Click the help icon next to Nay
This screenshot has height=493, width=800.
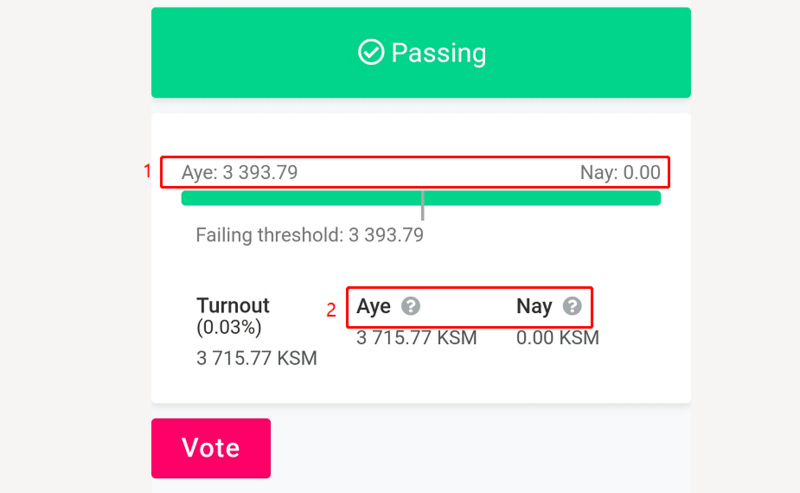click(572, 306)
